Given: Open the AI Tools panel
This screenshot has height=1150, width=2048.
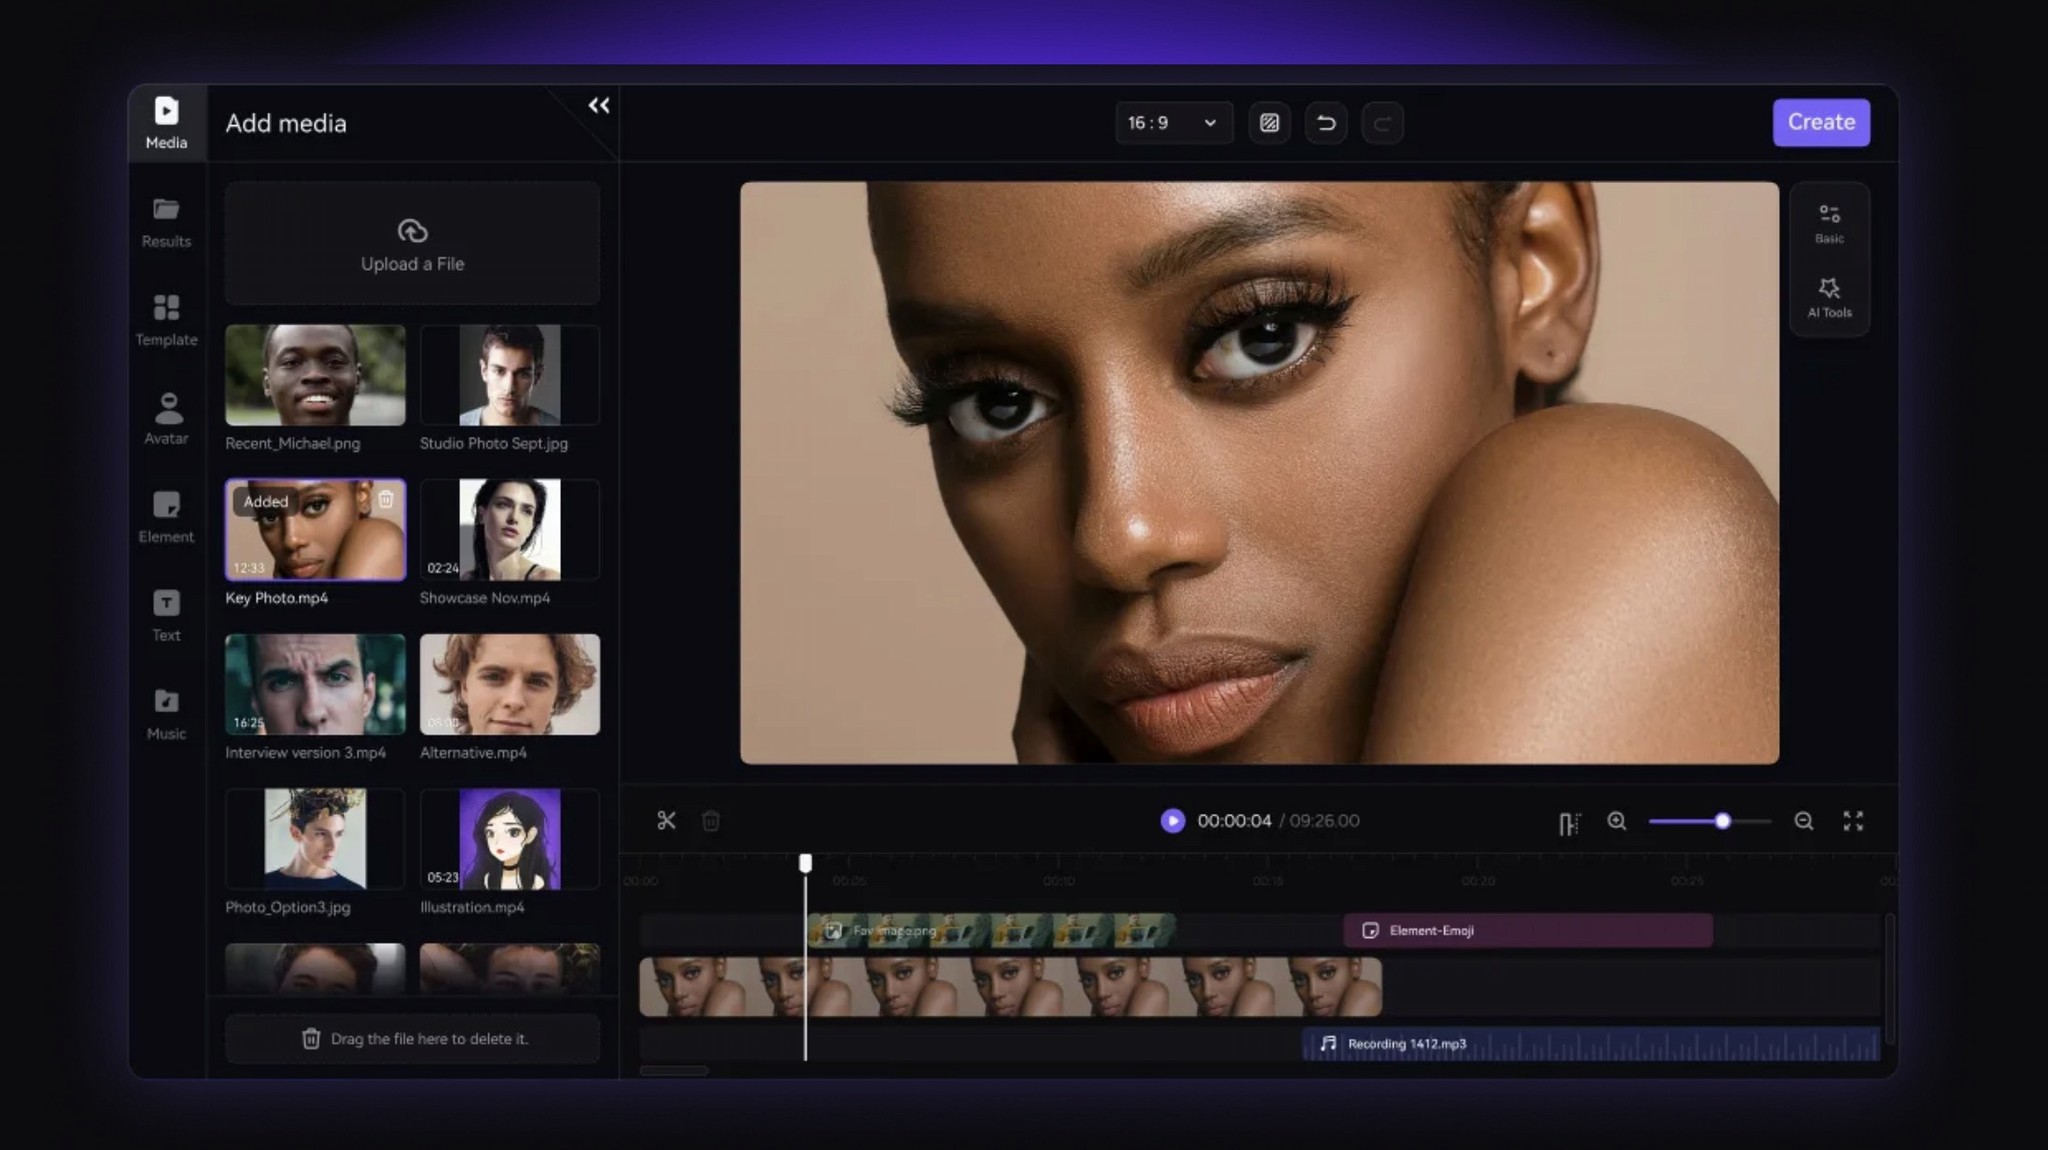Looking at the screenshot, I should tap(1829, 298).
